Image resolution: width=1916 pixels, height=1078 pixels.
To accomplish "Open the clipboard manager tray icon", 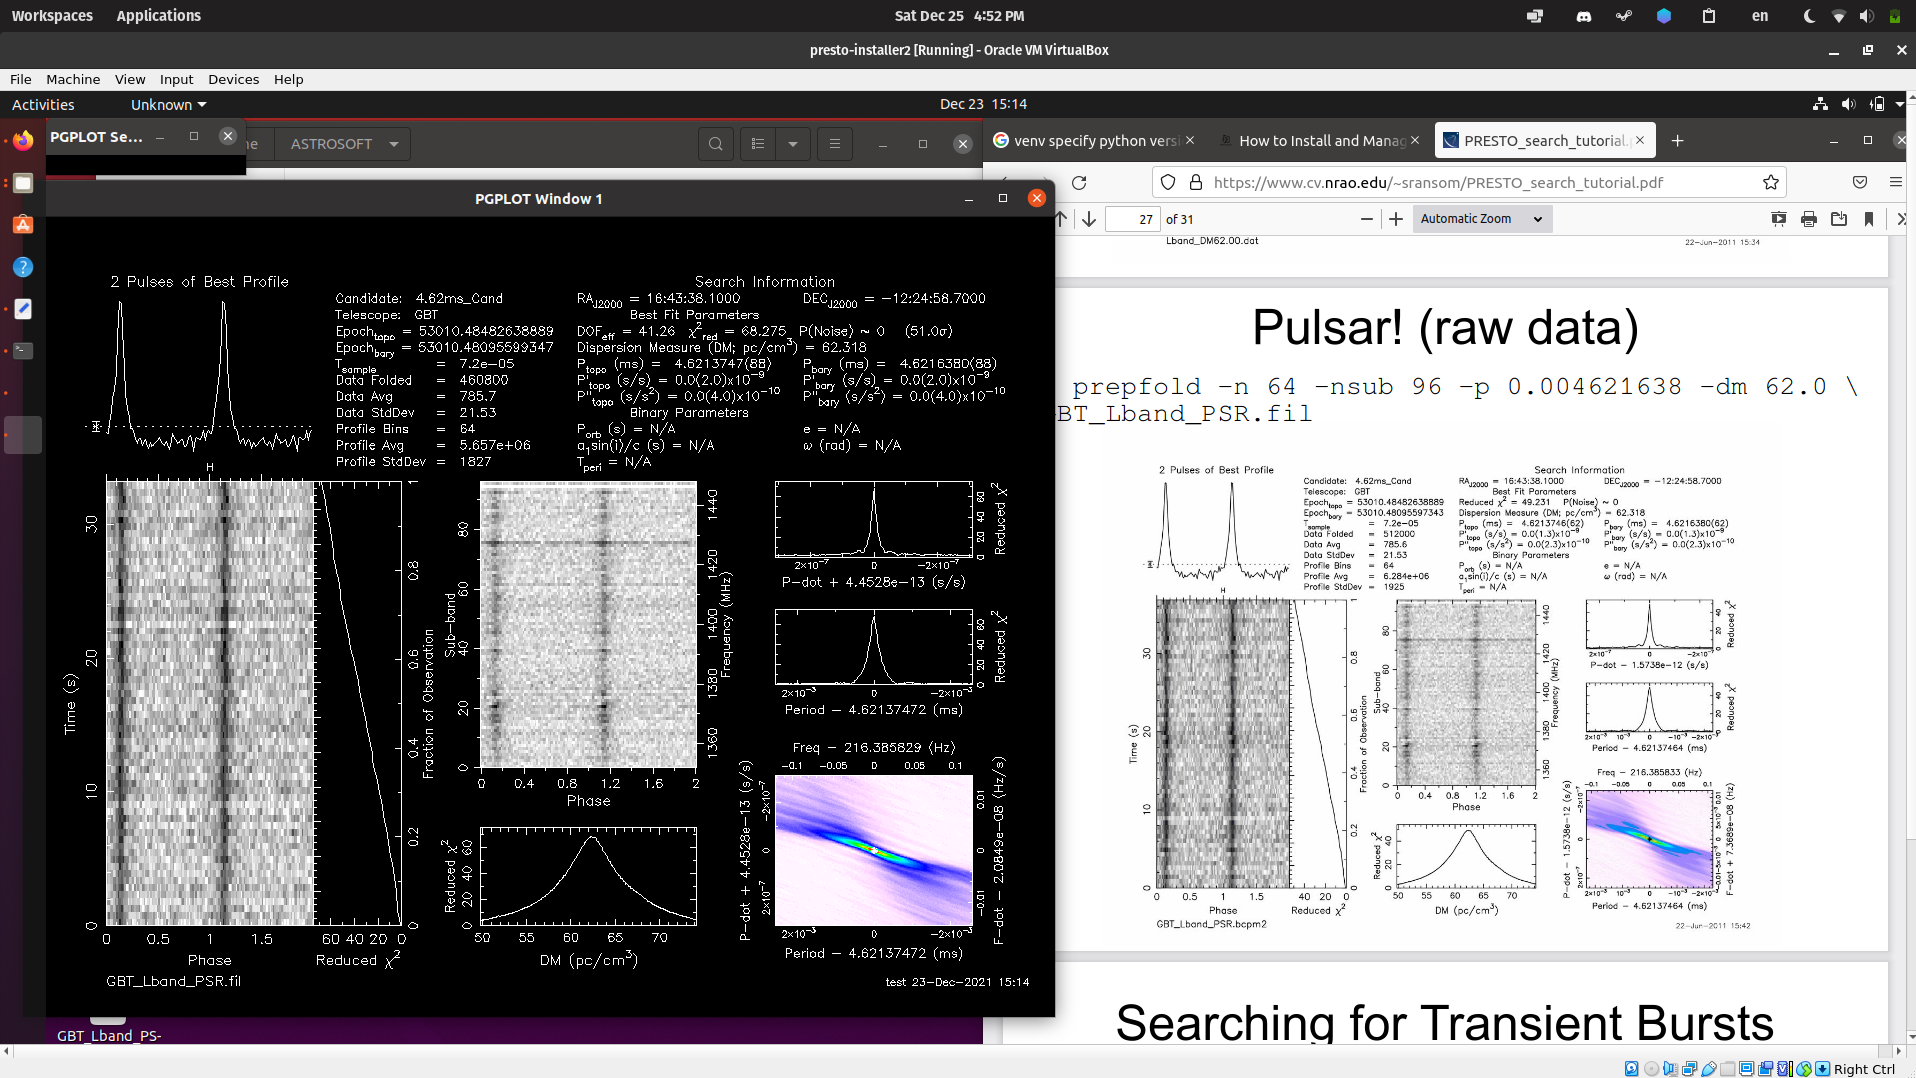I will (1708, 16).
